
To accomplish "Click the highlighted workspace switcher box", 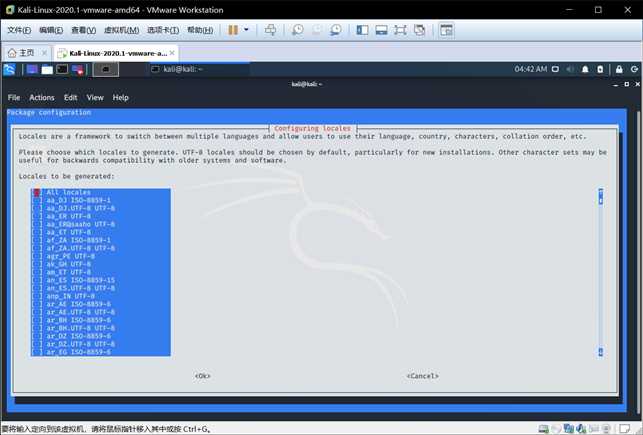I will (x=106, y=69).
